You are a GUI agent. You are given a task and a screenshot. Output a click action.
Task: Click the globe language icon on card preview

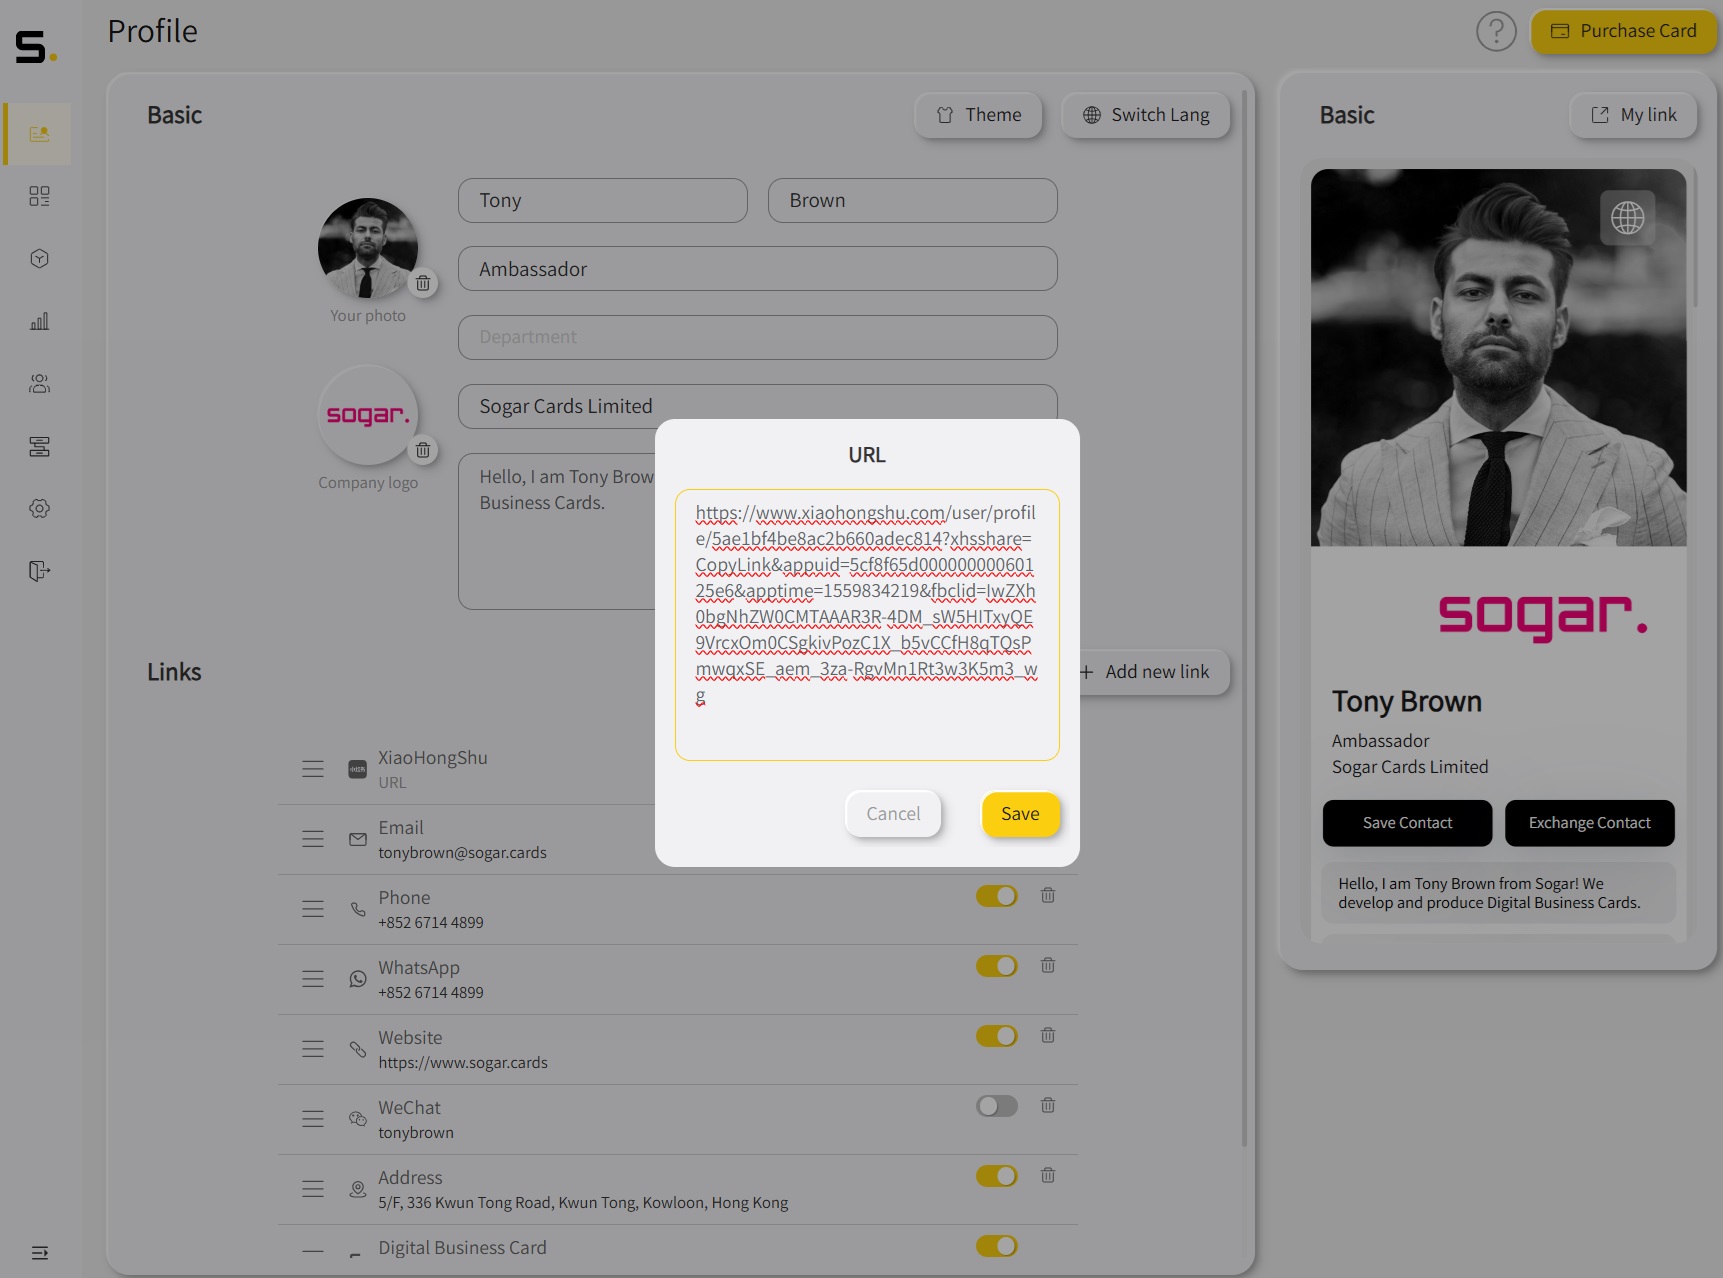tap(1627, 217)
